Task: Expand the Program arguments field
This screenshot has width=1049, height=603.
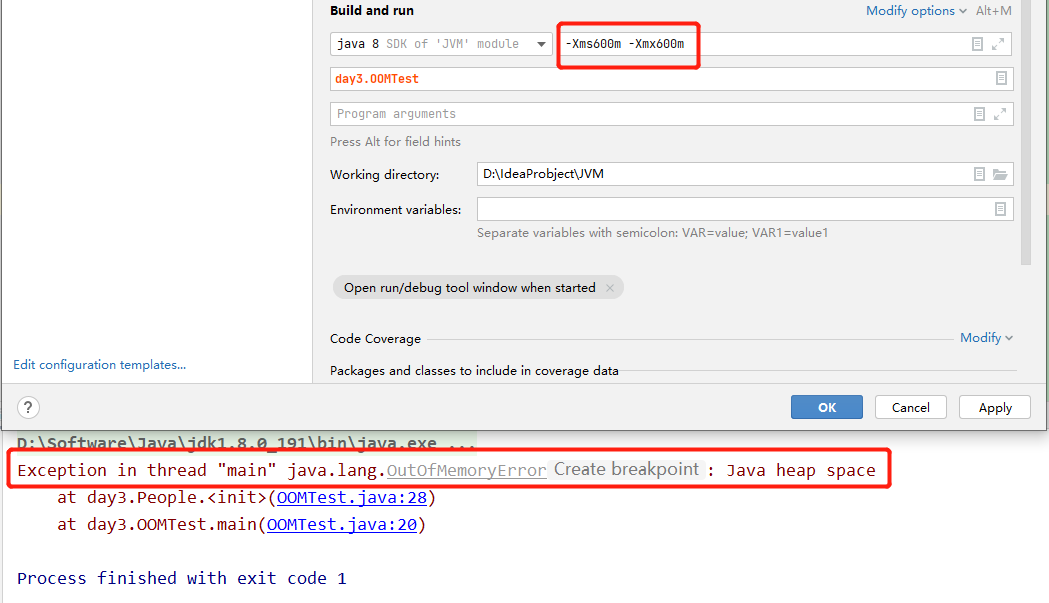Action: pos(1000,114)
